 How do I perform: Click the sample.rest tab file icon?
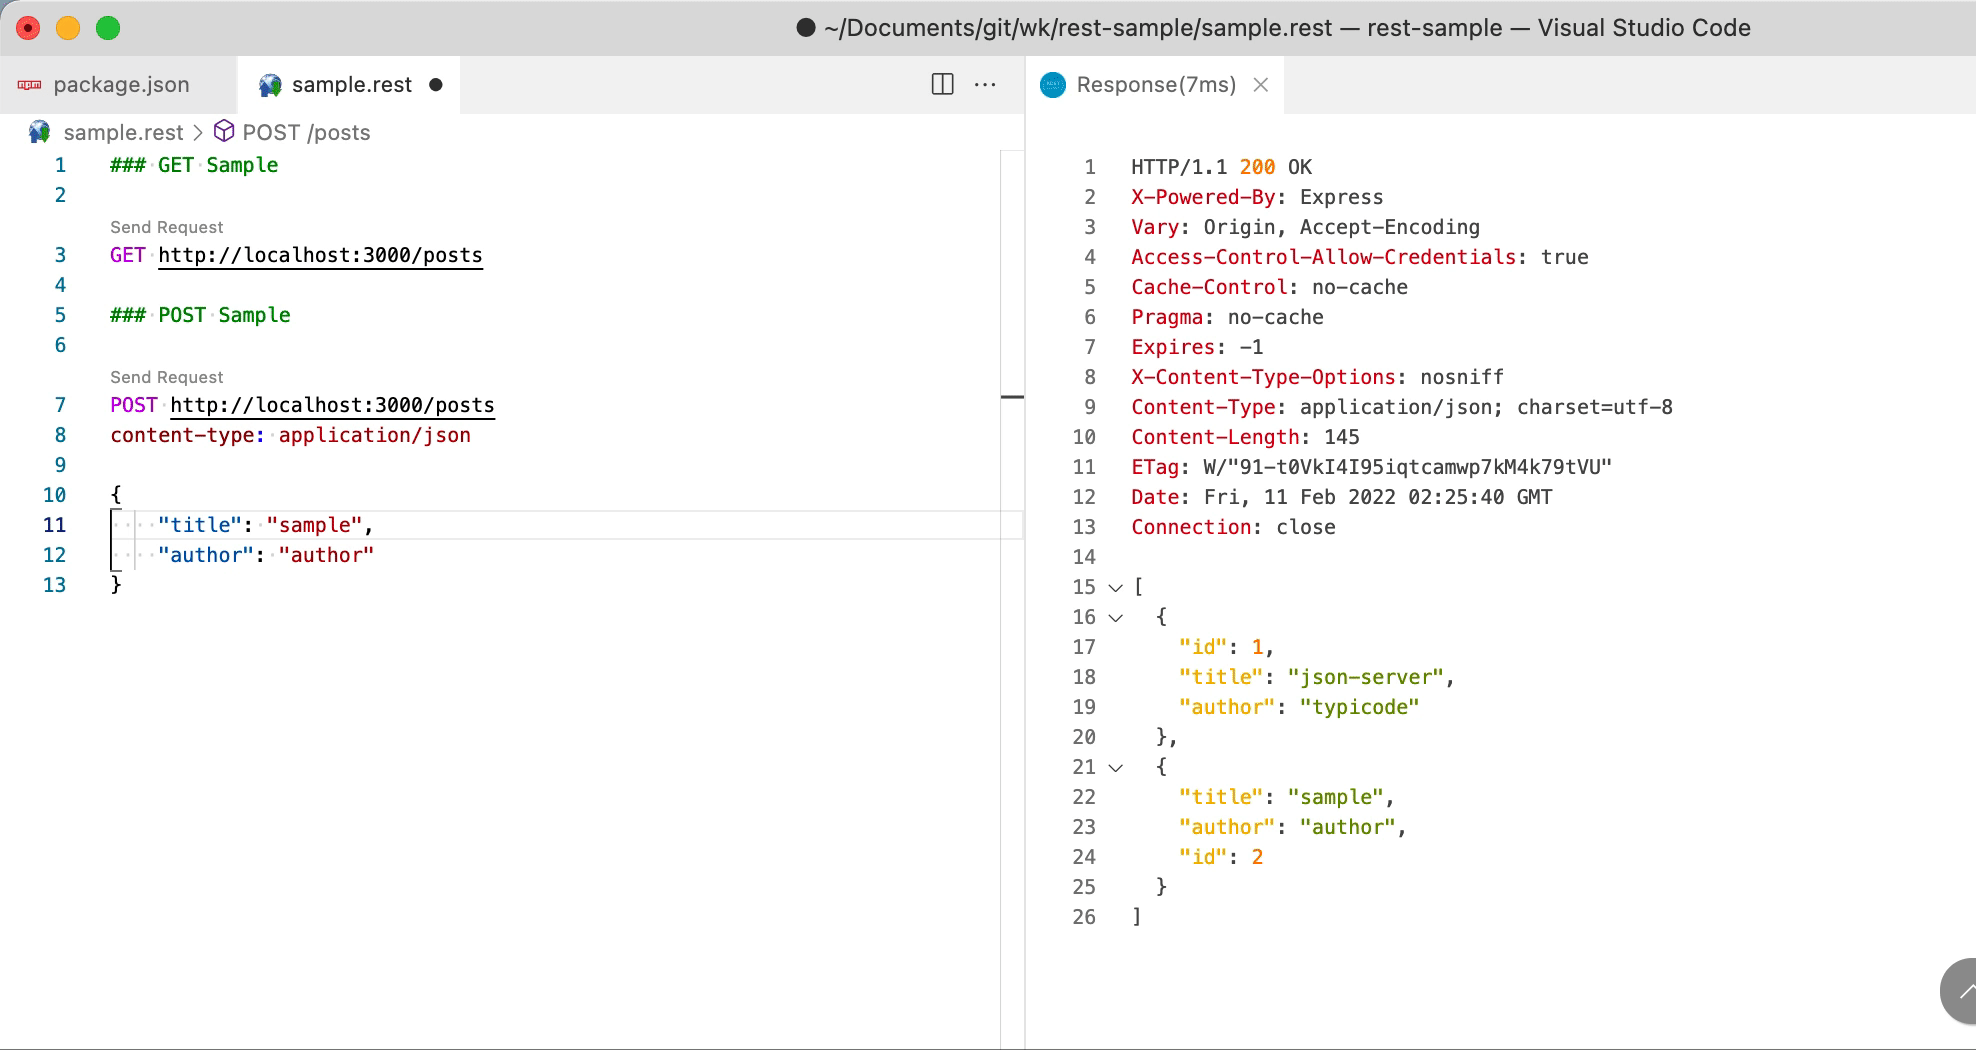click(x=270, y=85)
